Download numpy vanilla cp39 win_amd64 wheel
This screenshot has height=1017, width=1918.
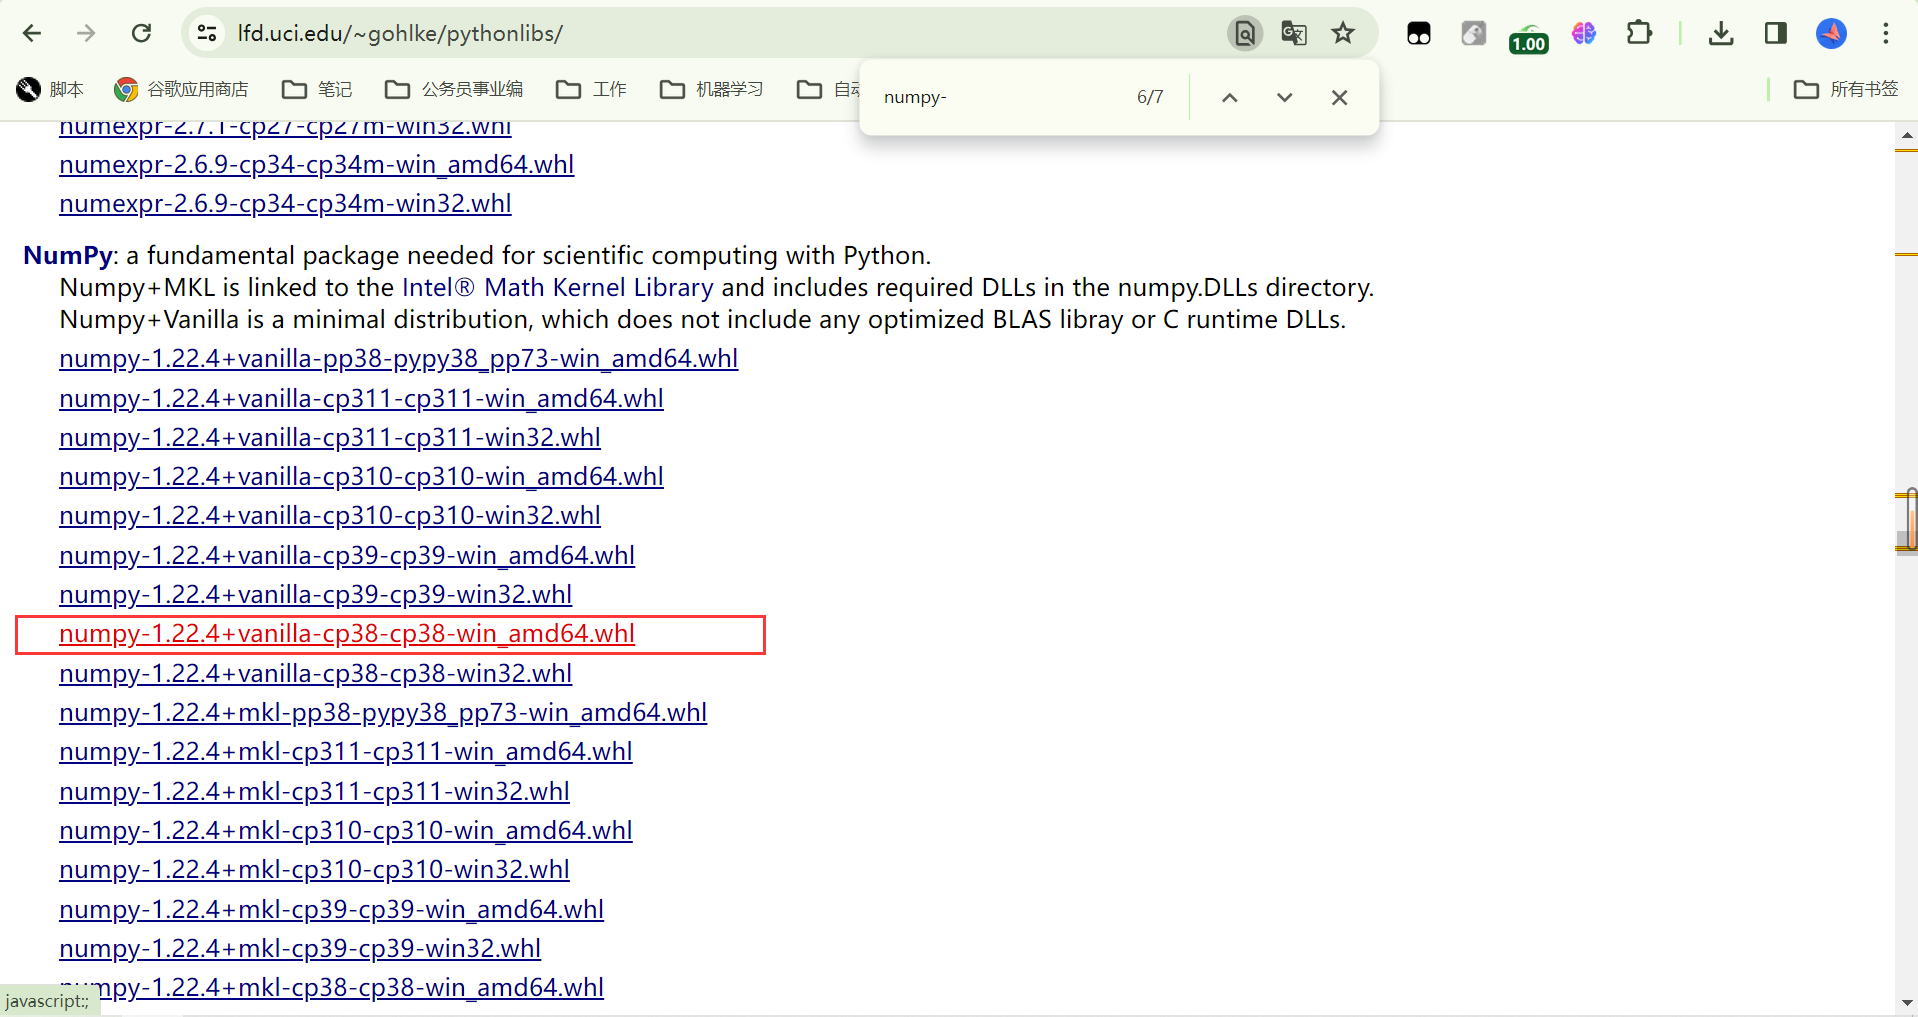pyautogui.click(x=347, y=555)
